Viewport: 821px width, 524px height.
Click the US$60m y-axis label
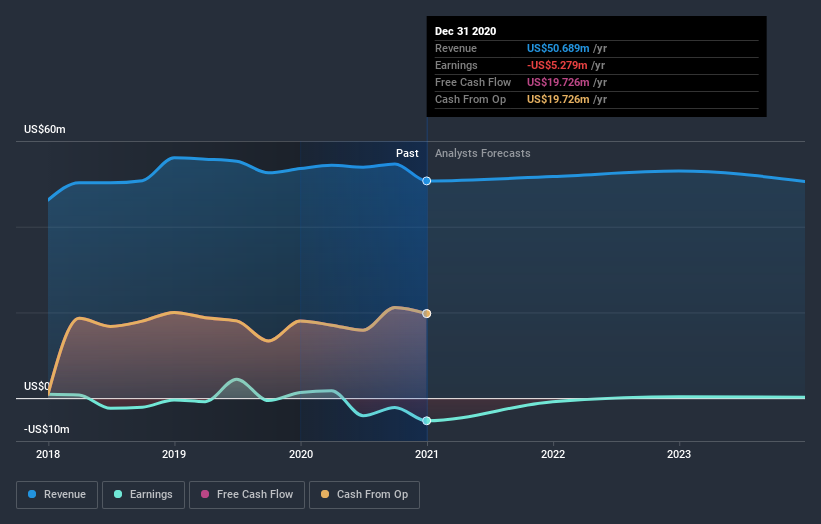pos(45,129)
